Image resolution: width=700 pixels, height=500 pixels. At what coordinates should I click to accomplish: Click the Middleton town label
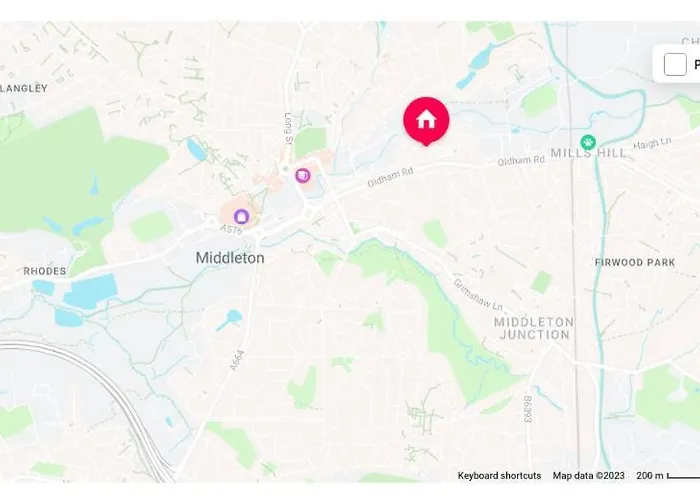[230, 258]
